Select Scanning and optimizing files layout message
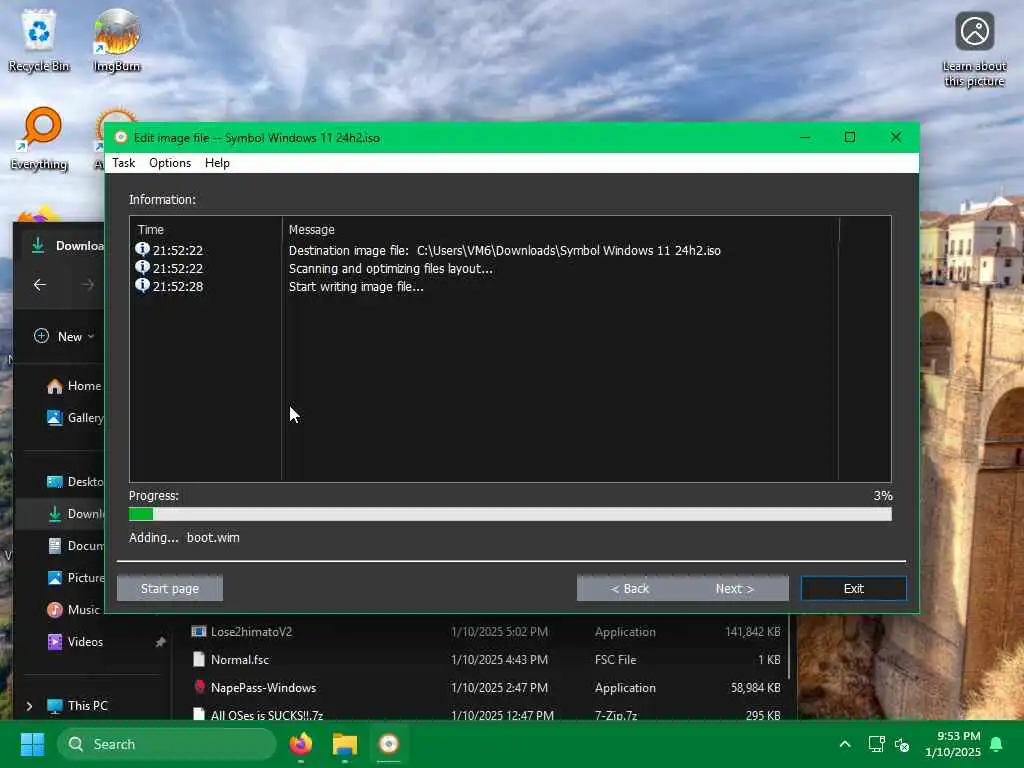 click(391, 268)
